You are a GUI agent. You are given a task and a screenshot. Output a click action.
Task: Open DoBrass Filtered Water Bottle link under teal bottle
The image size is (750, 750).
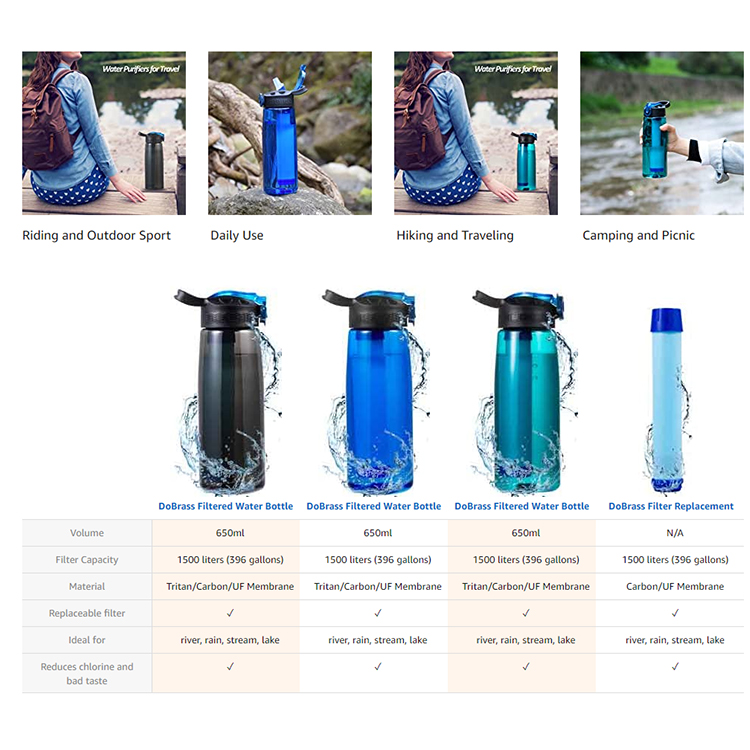coord(522,506)
